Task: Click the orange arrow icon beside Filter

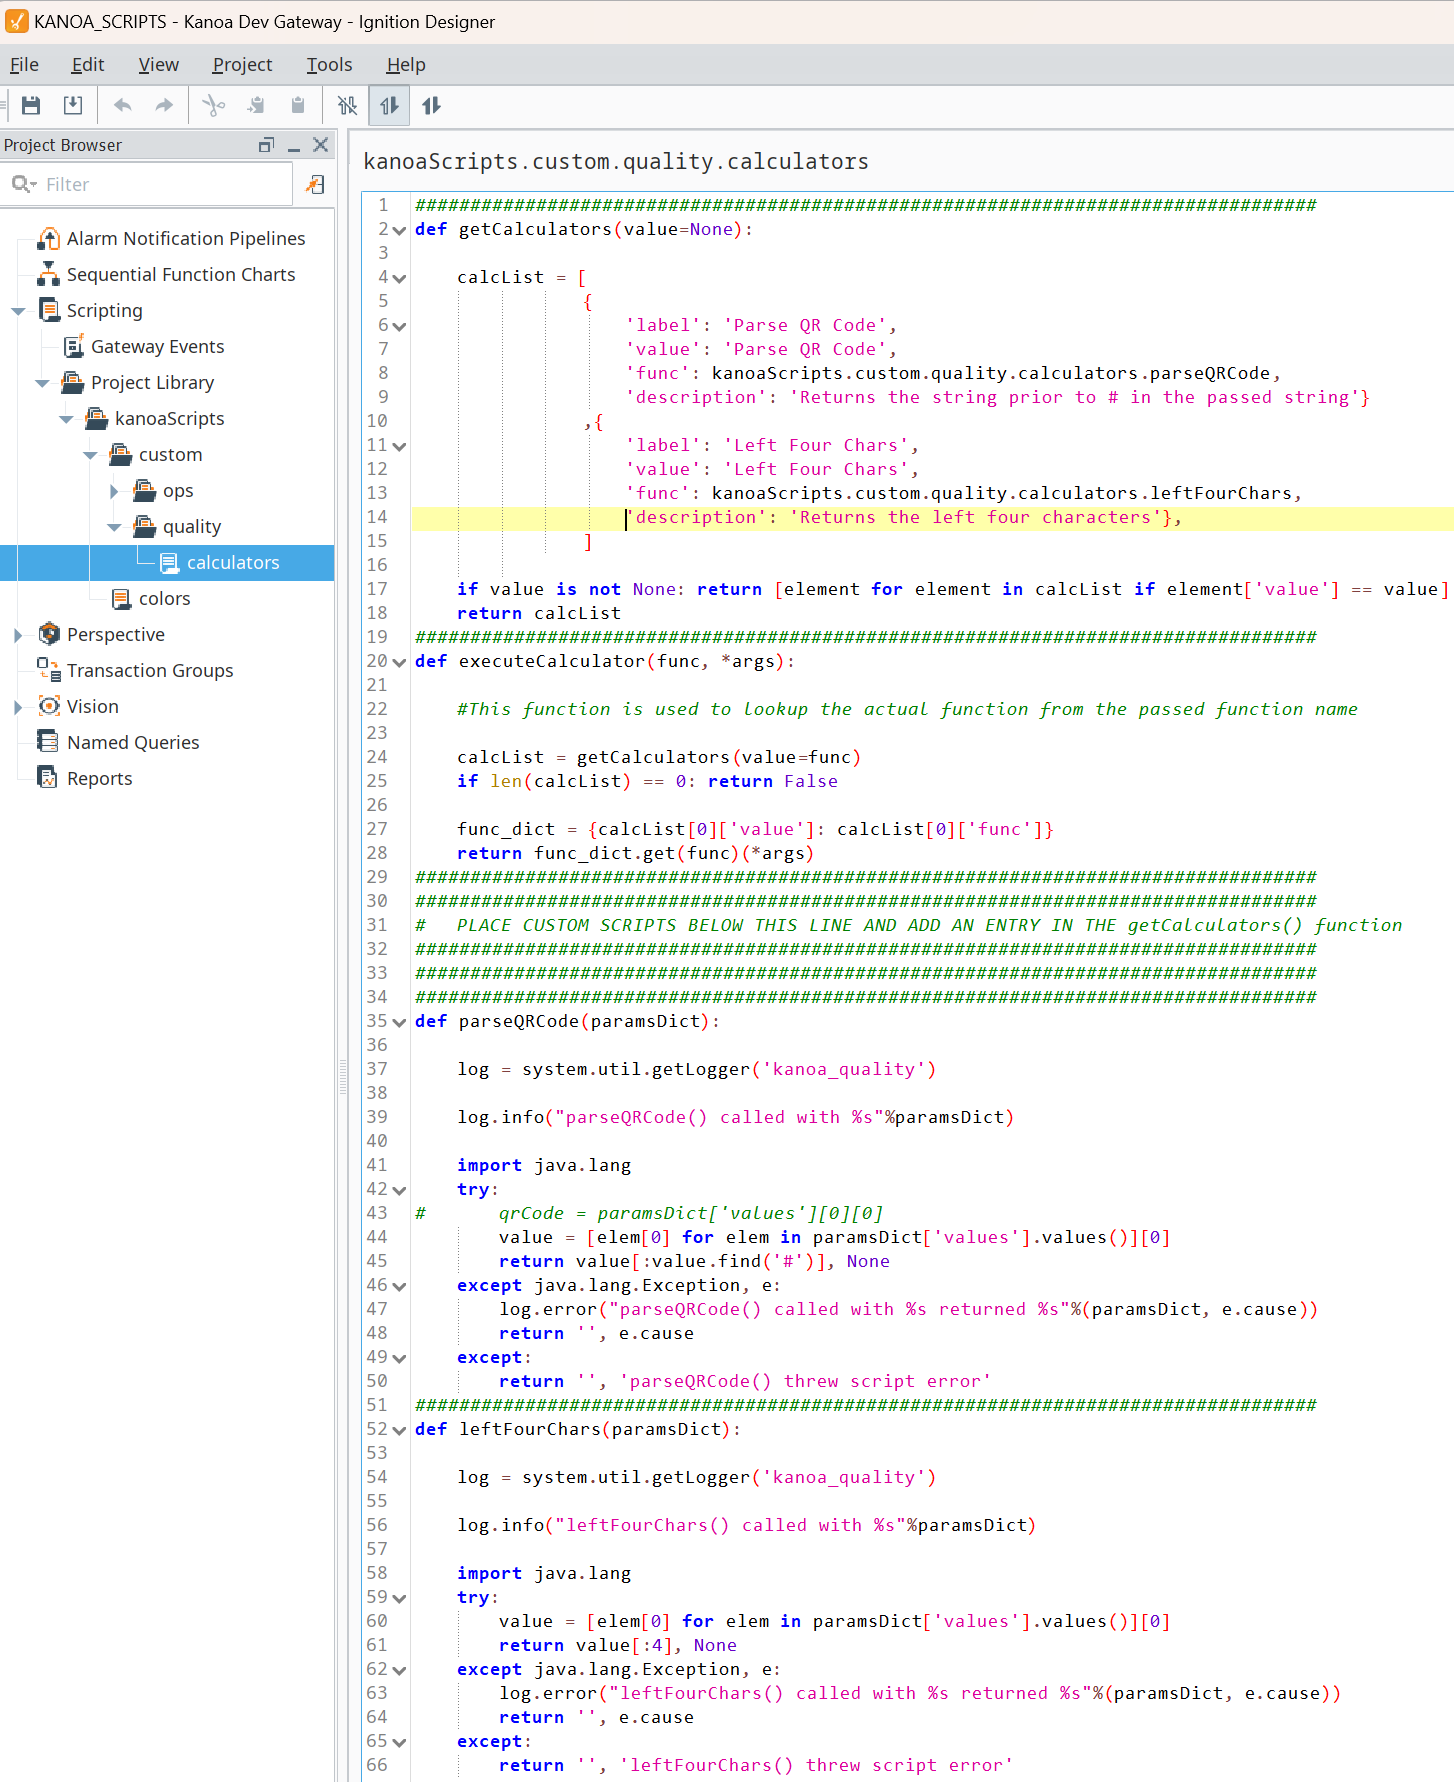Action: (x=315, y=184)
